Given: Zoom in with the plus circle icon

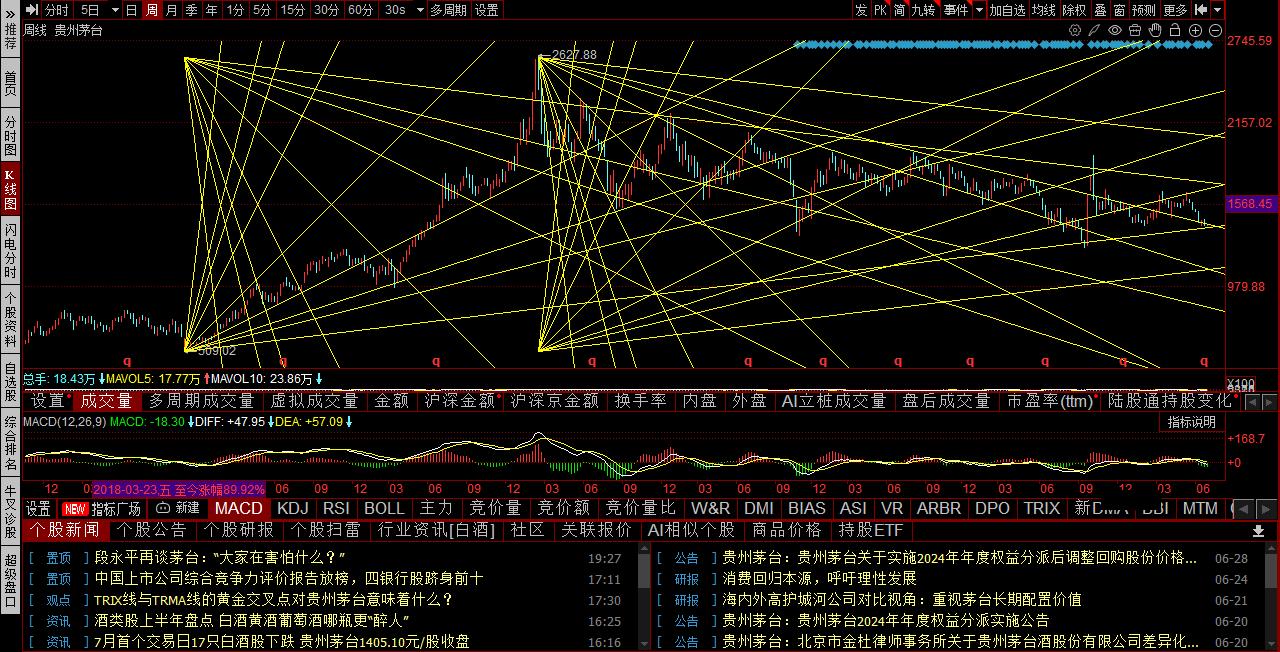Looking at the screenshot, I should (x=1197, y=31).
